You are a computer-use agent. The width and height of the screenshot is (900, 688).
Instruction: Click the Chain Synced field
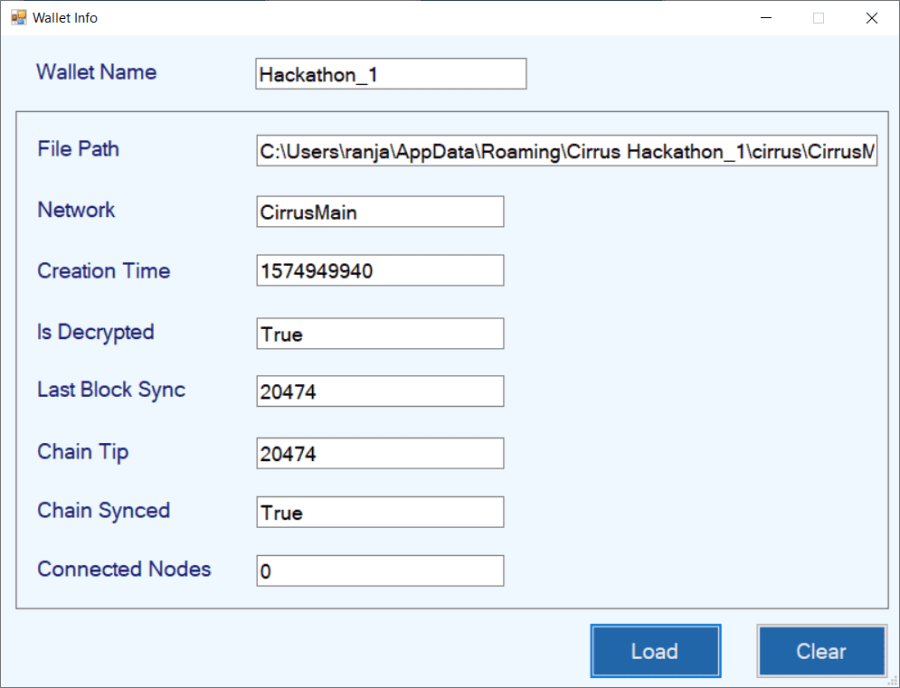(x=380, y=512)
